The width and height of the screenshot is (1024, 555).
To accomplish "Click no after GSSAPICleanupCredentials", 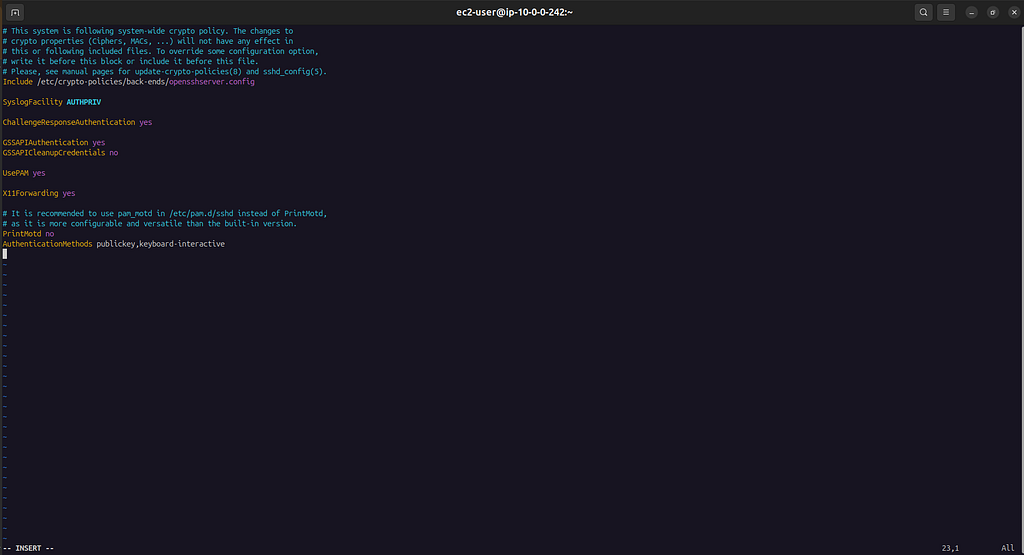I will [x=114, y=153].
